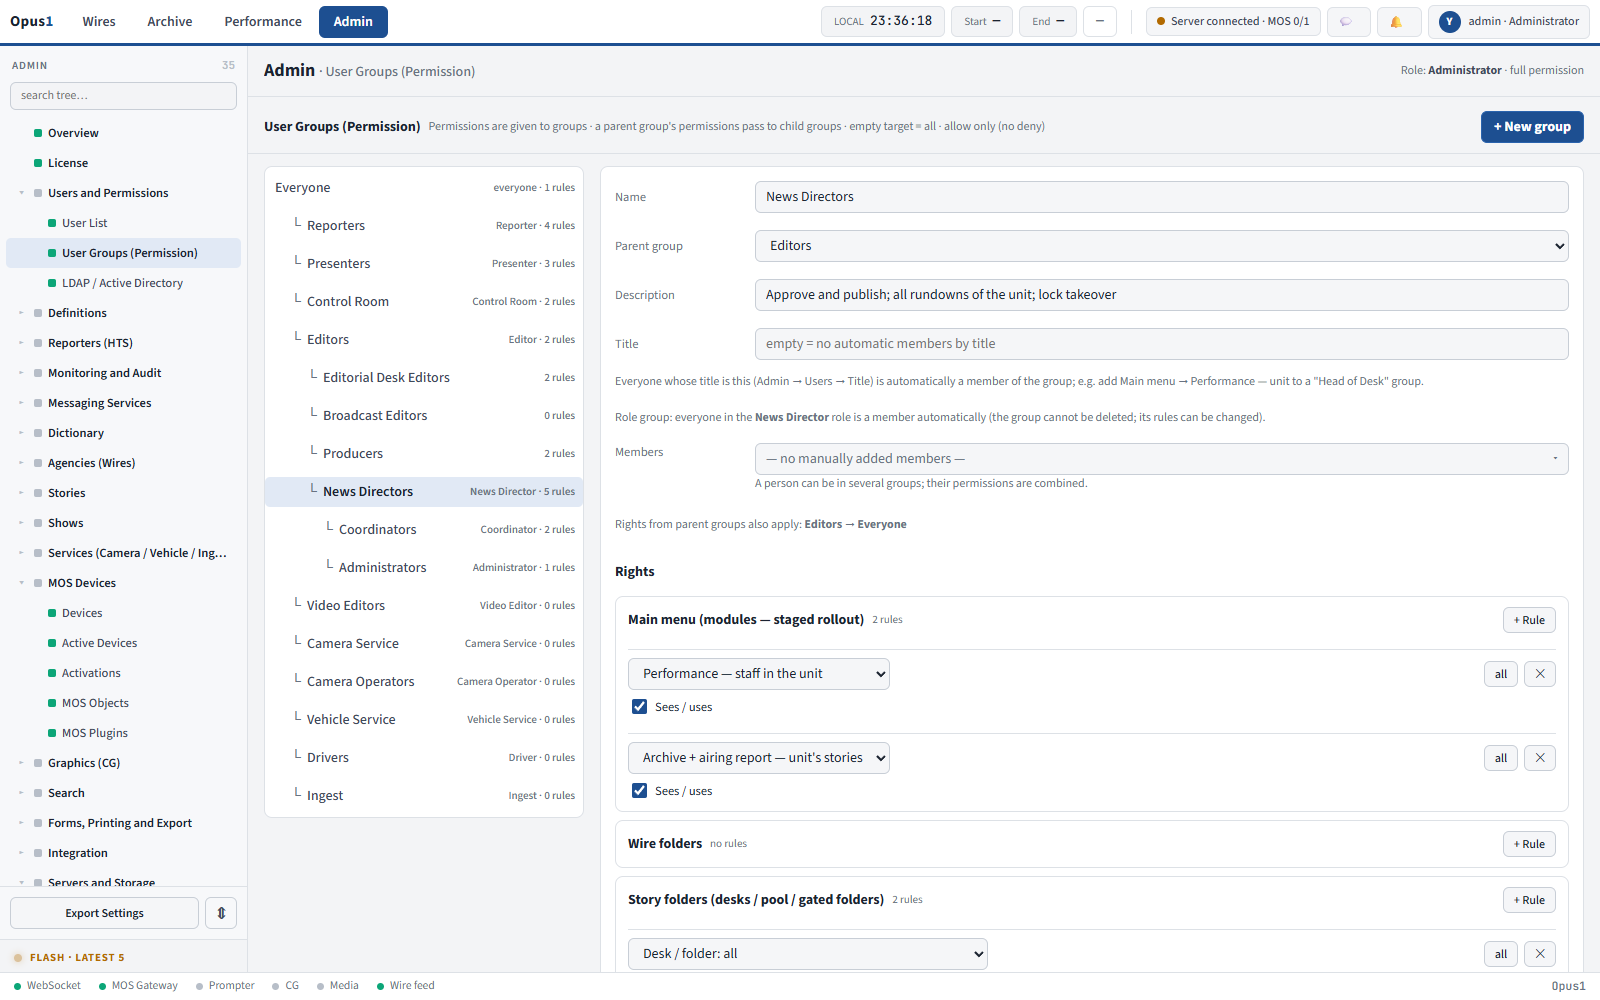The height and width of the screenshot is (1000, 1600).
Task: Click the MOS Gateway status indicator
Action: pos(138,986)
